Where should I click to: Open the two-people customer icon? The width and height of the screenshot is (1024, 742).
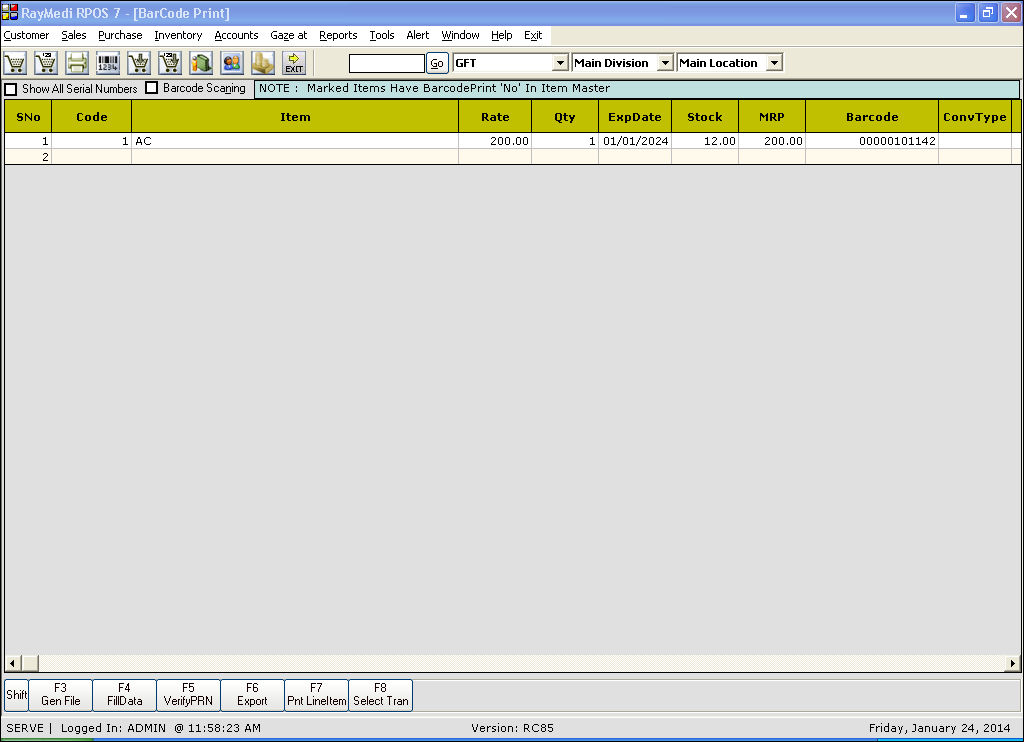[232, 63]
